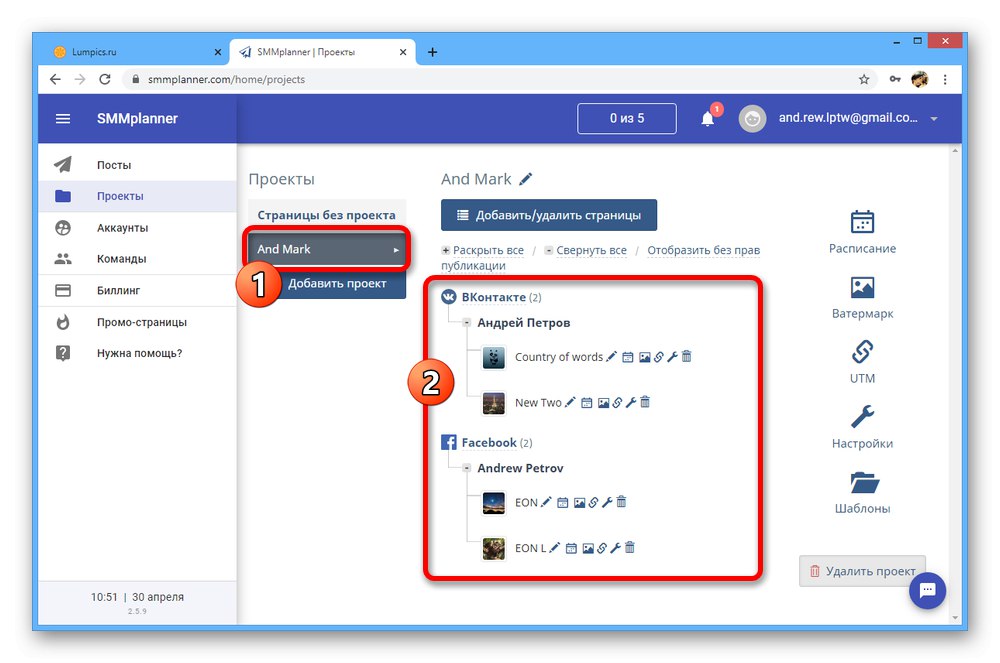
Task: Collapse the Andrew Petrov account node
Action: tap(467, 468)
